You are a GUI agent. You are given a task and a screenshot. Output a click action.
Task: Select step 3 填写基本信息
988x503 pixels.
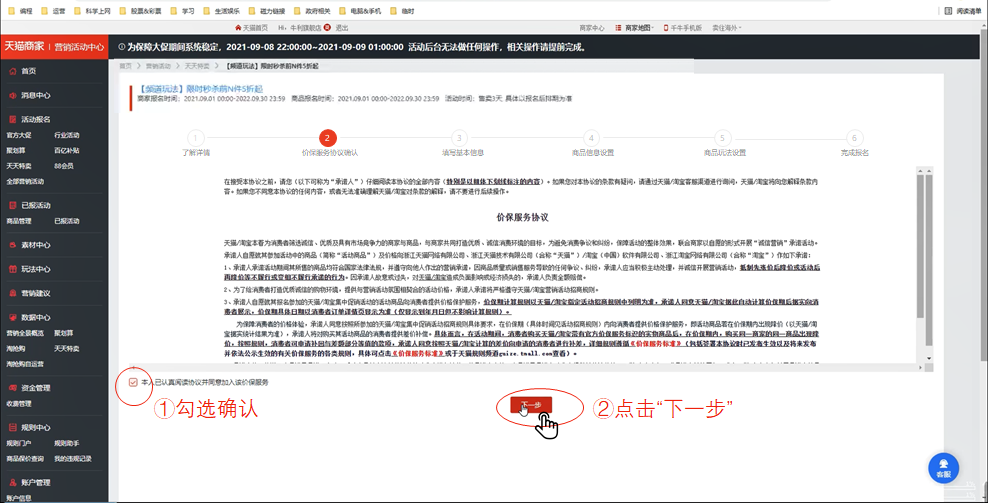pos(459,138)
